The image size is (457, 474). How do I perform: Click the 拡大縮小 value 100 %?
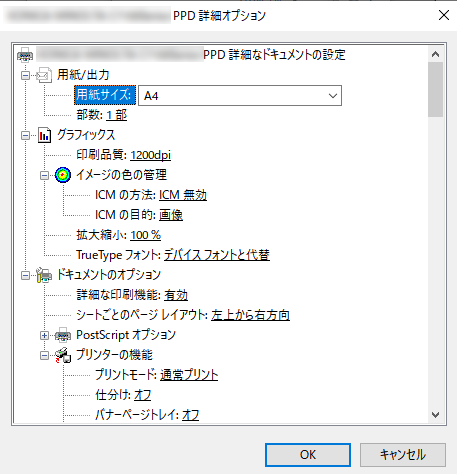coord(145,235)
